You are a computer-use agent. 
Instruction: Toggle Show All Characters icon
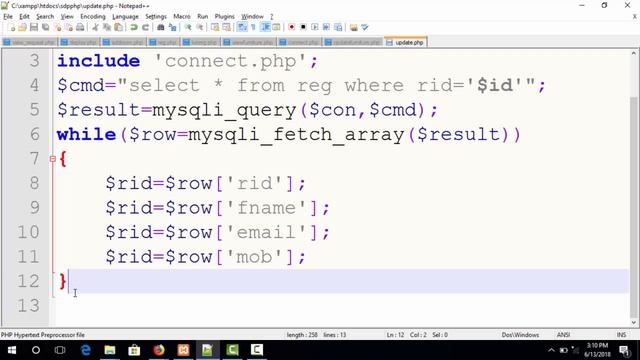pyautogui.click(x=253, y=27)
